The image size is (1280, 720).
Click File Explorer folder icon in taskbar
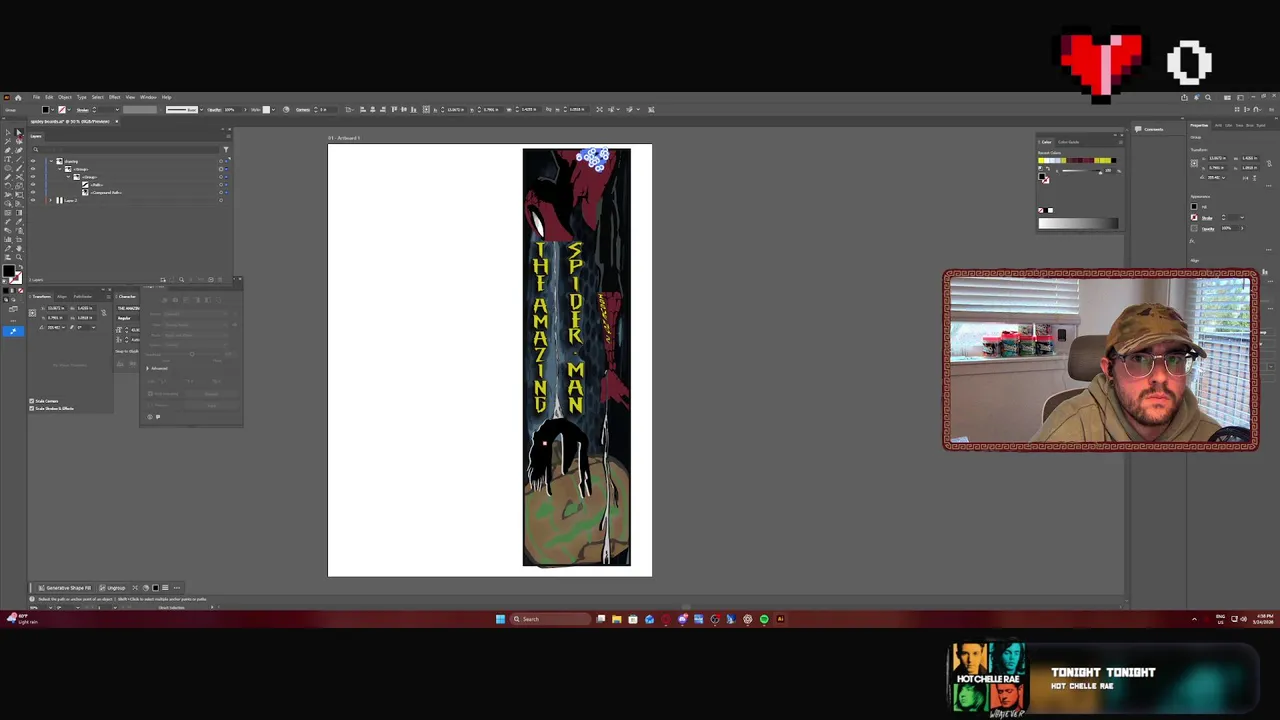pos(616,619)
